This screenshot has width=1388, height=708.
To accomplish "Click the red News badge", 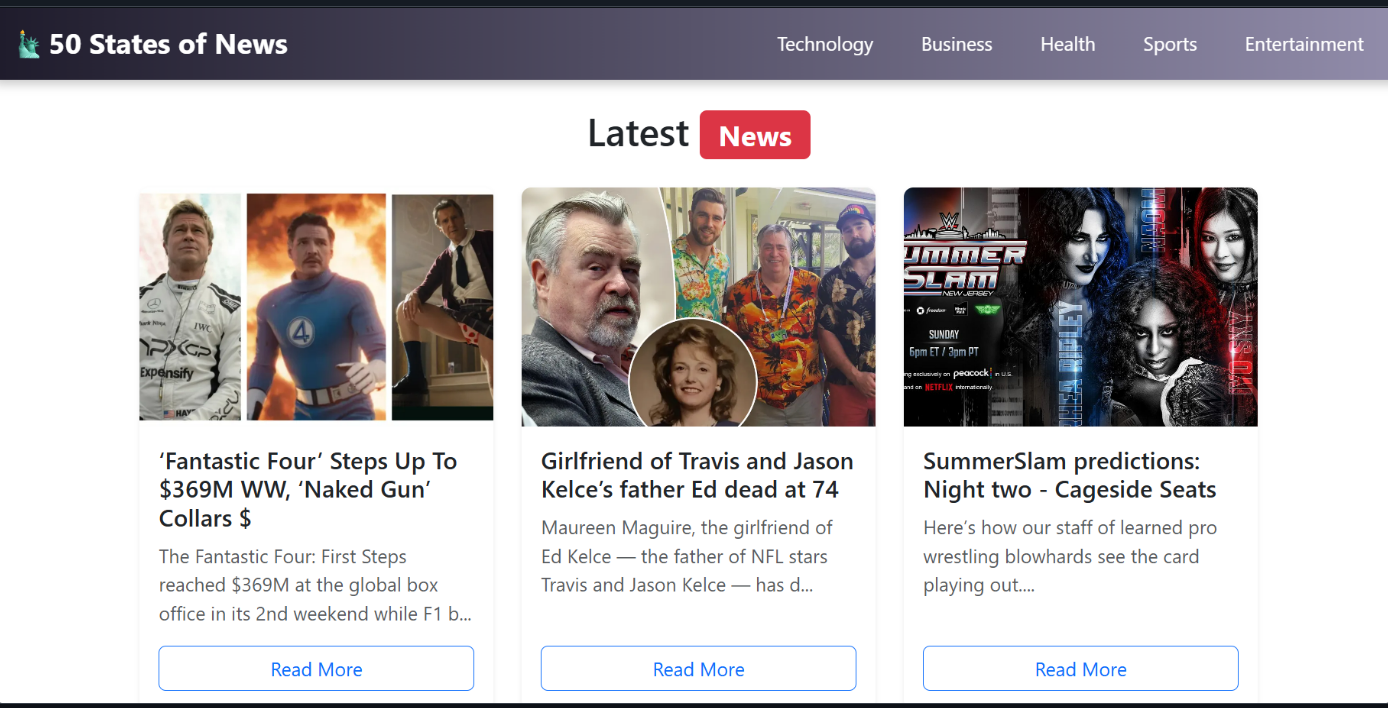I will 754,135.
